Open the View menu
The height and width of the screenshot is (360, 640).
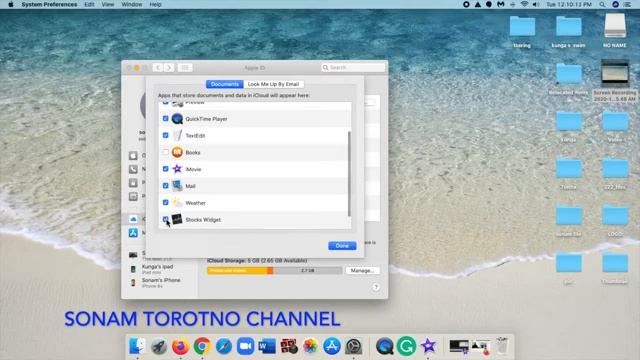pos(108,4)
